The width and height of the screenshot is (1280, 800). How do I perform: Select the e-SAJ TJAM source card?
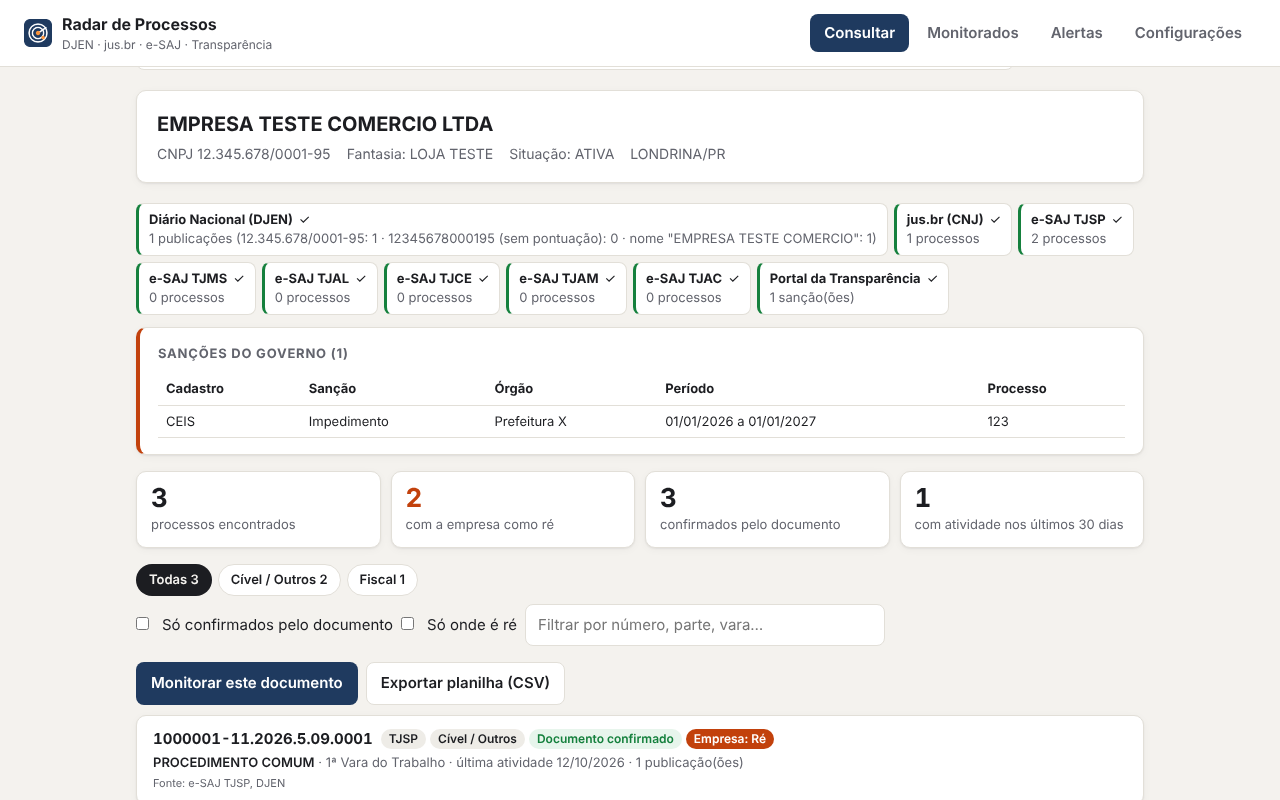(566, 288)
